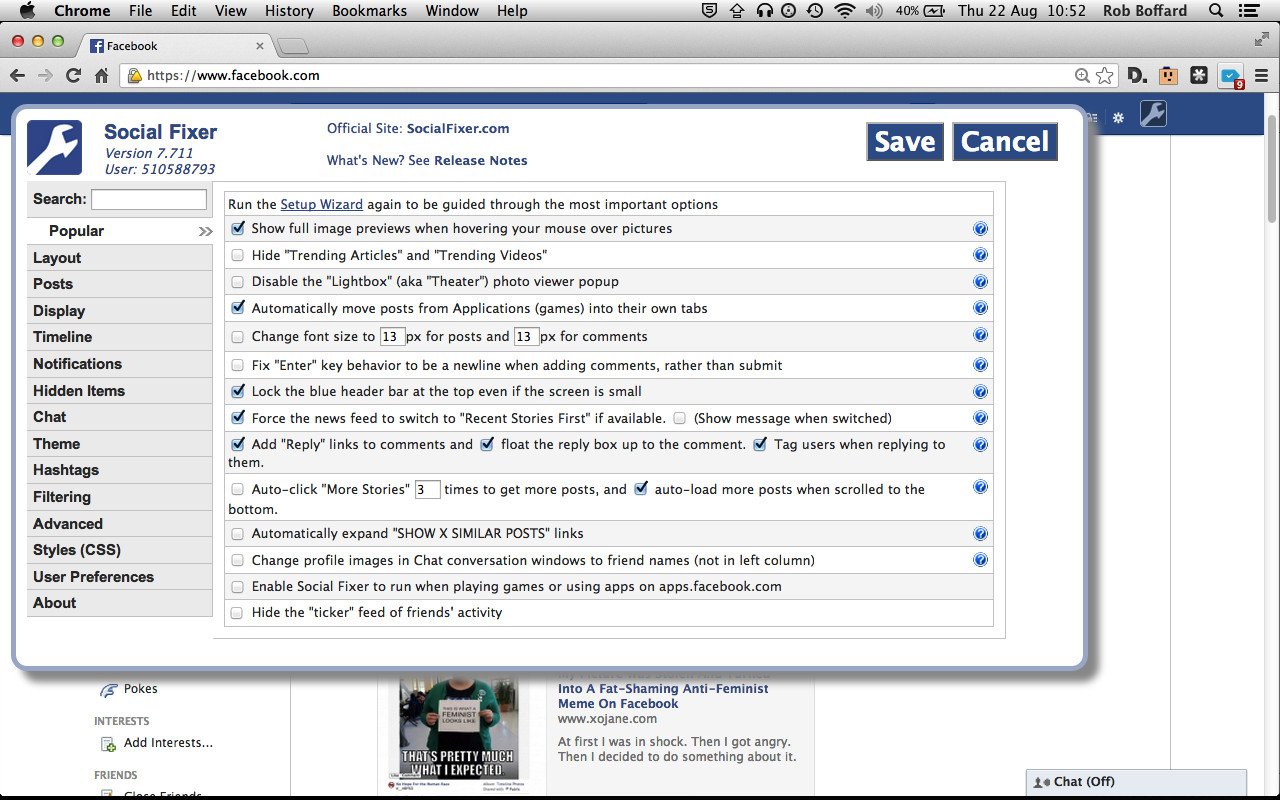Select the Hidden Items section
This screenshot has width=1280, height=800.
(x=120, y=391)
